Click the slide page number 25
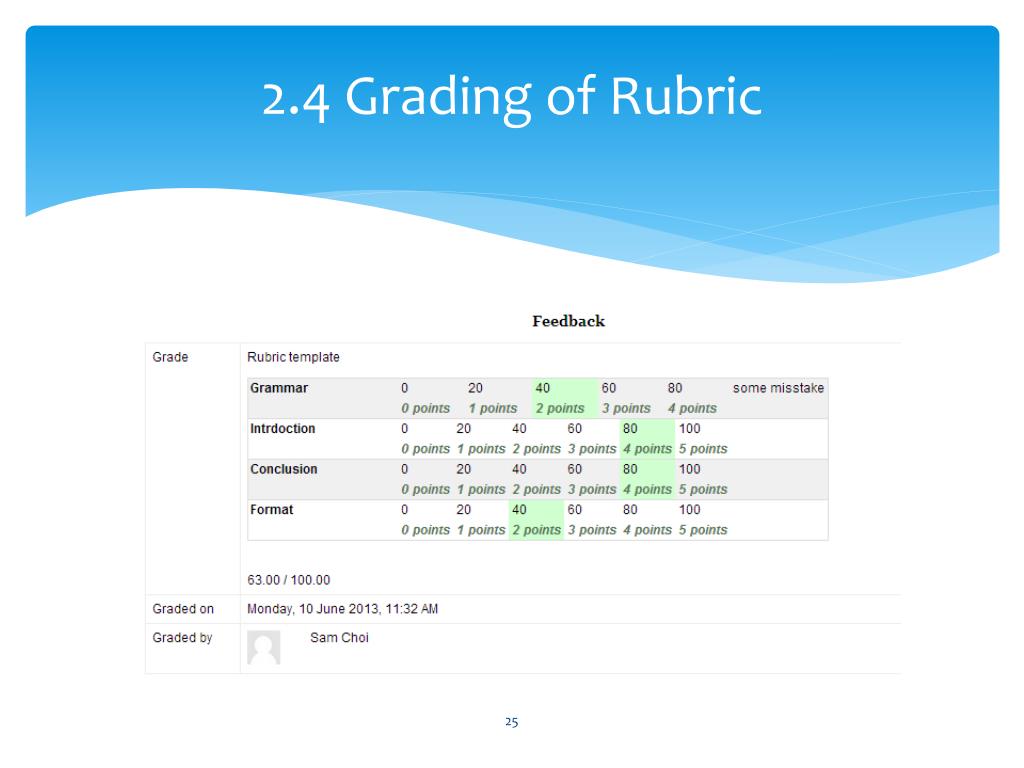Viewport: 1024px width, 768px height. click(x=511, y=722)
